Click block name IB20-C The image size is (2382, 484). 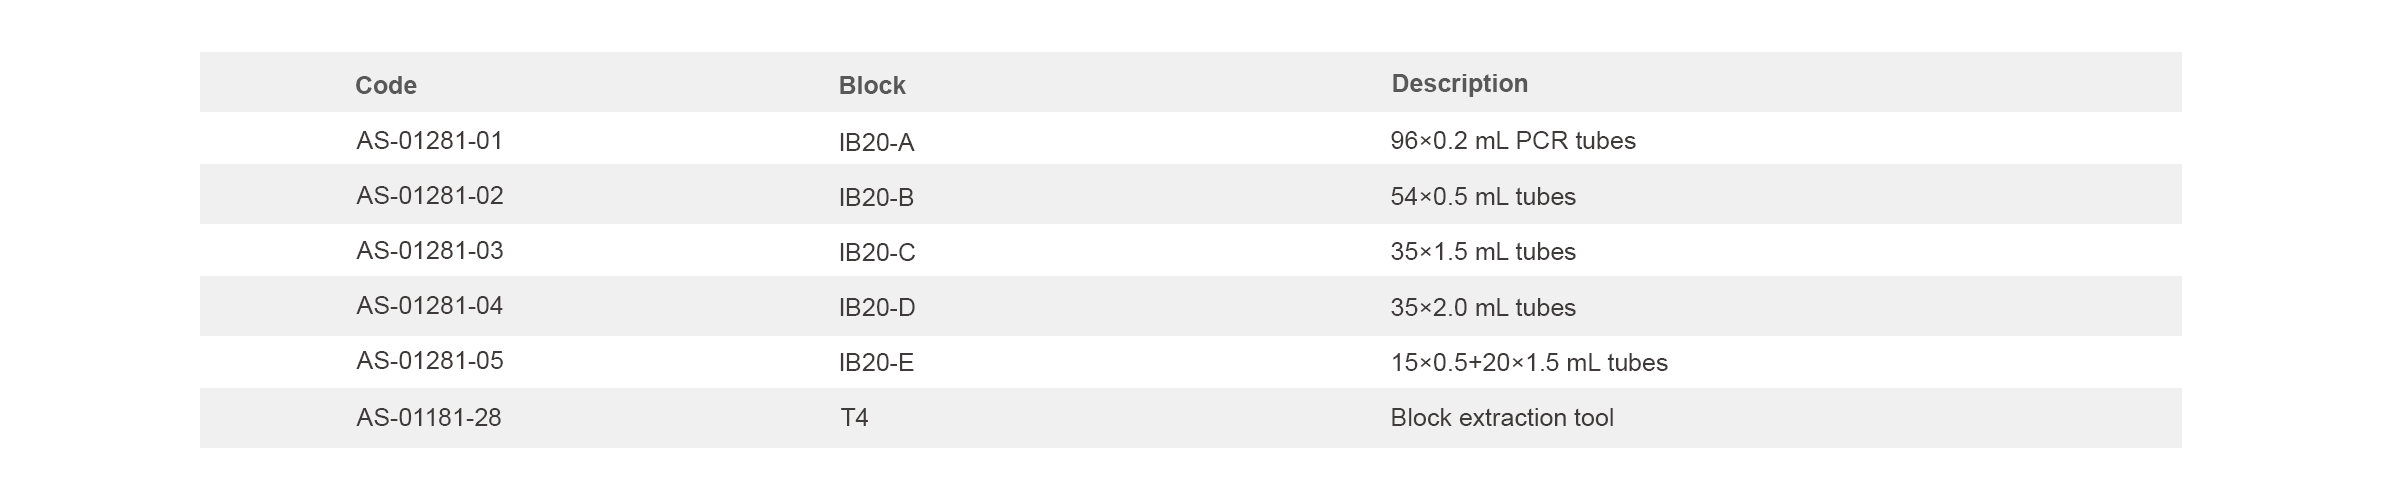point(877,253)
